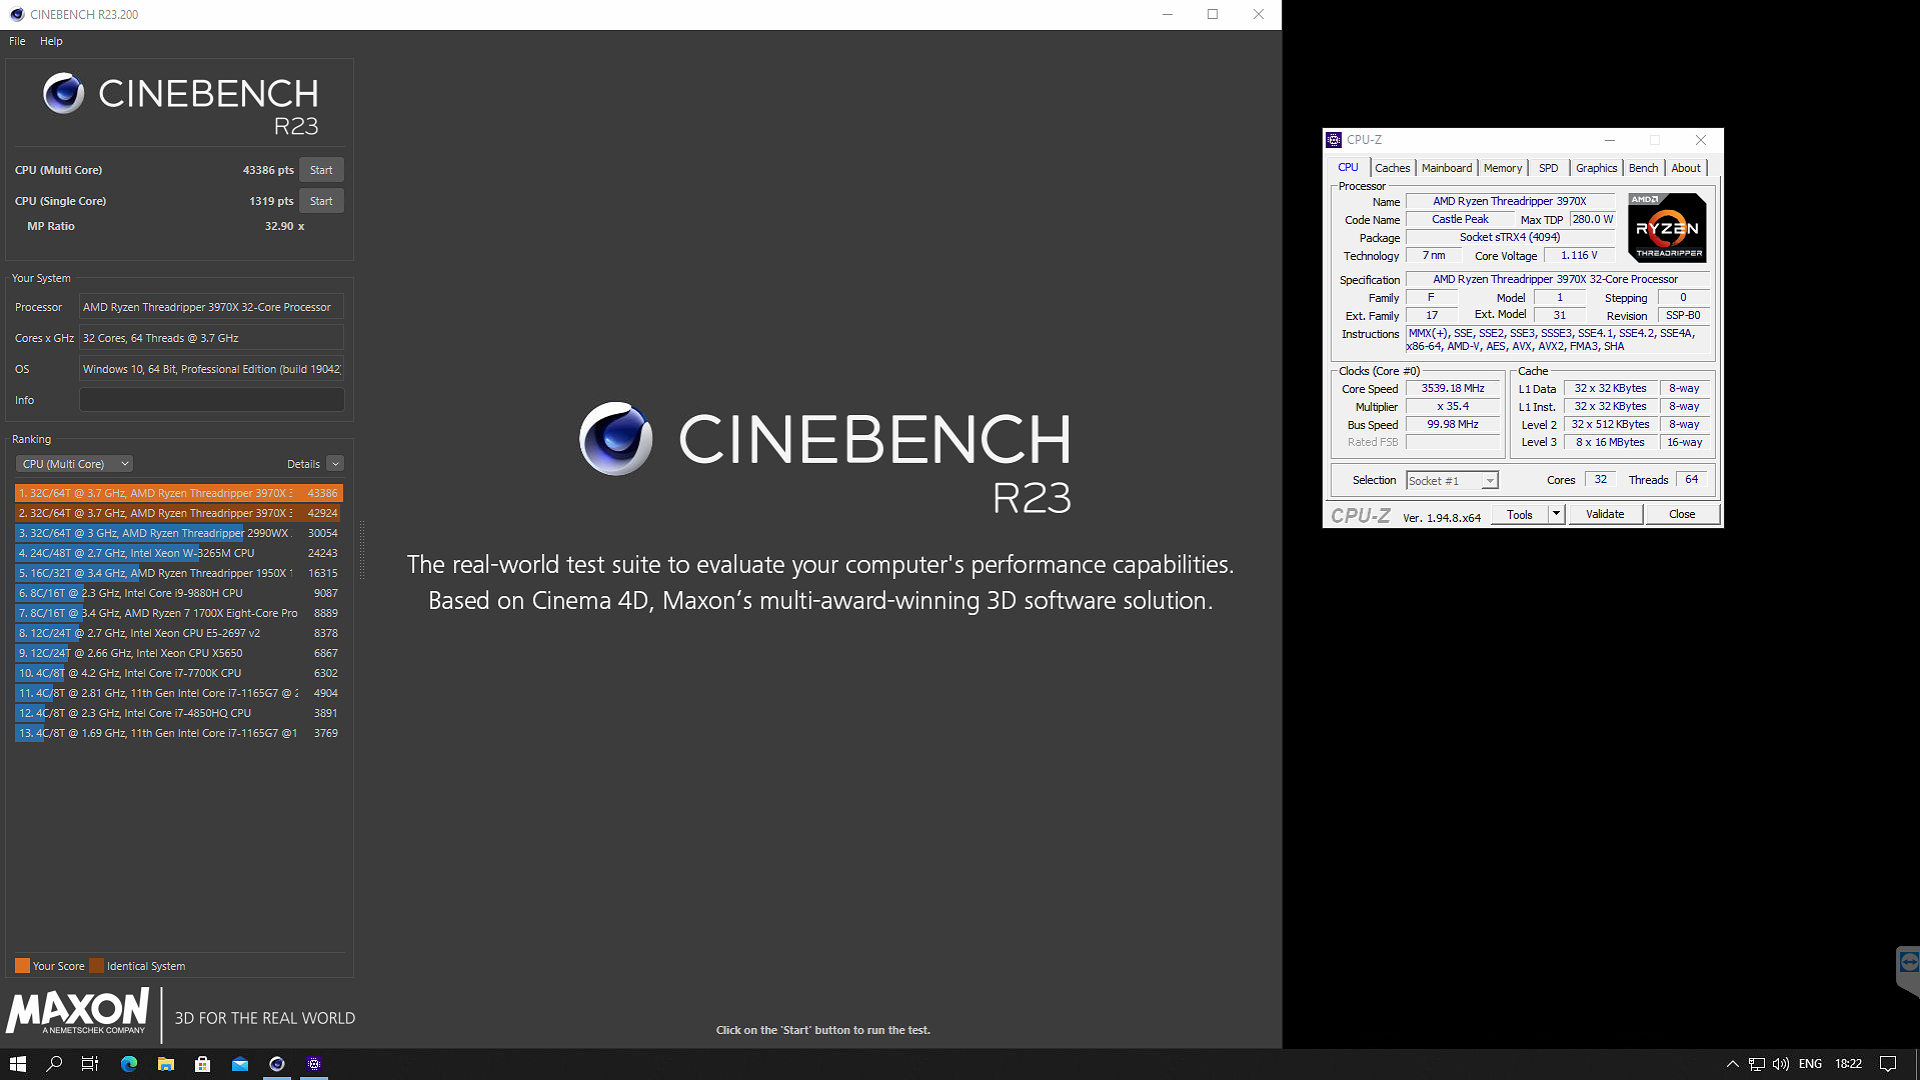The height and width of the screenshot is (1080, 1920).
Task: Switch to the Bench tab in CPU-Z
Action: [1643, 168]
